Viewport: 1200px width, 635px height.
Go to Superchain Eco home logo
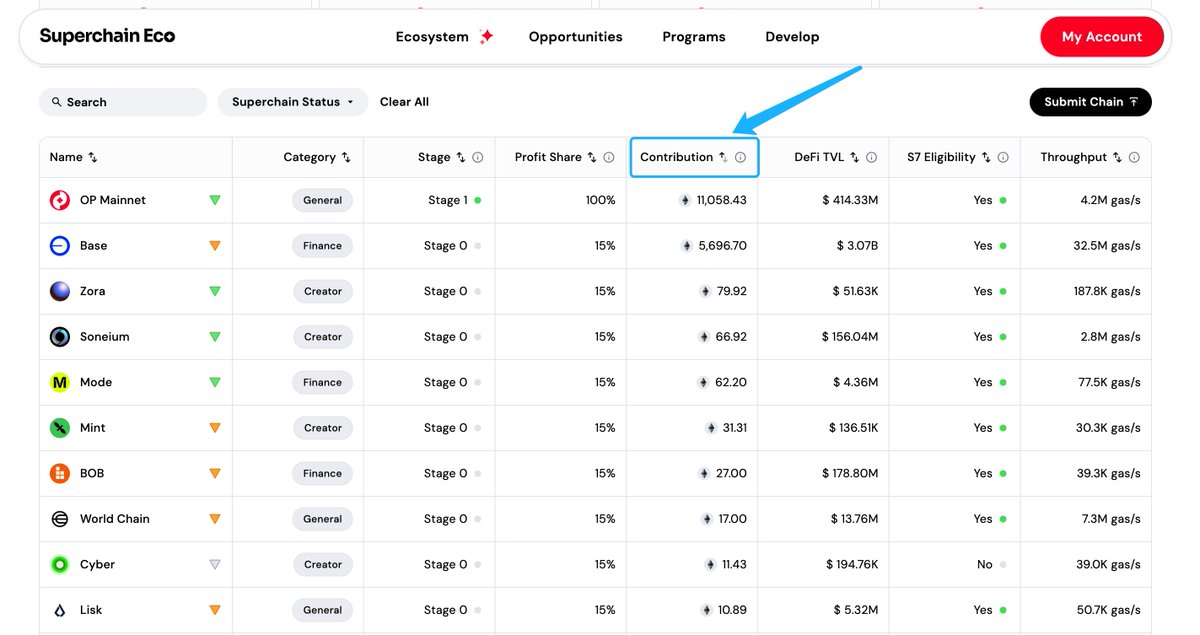tap(107, 36)
